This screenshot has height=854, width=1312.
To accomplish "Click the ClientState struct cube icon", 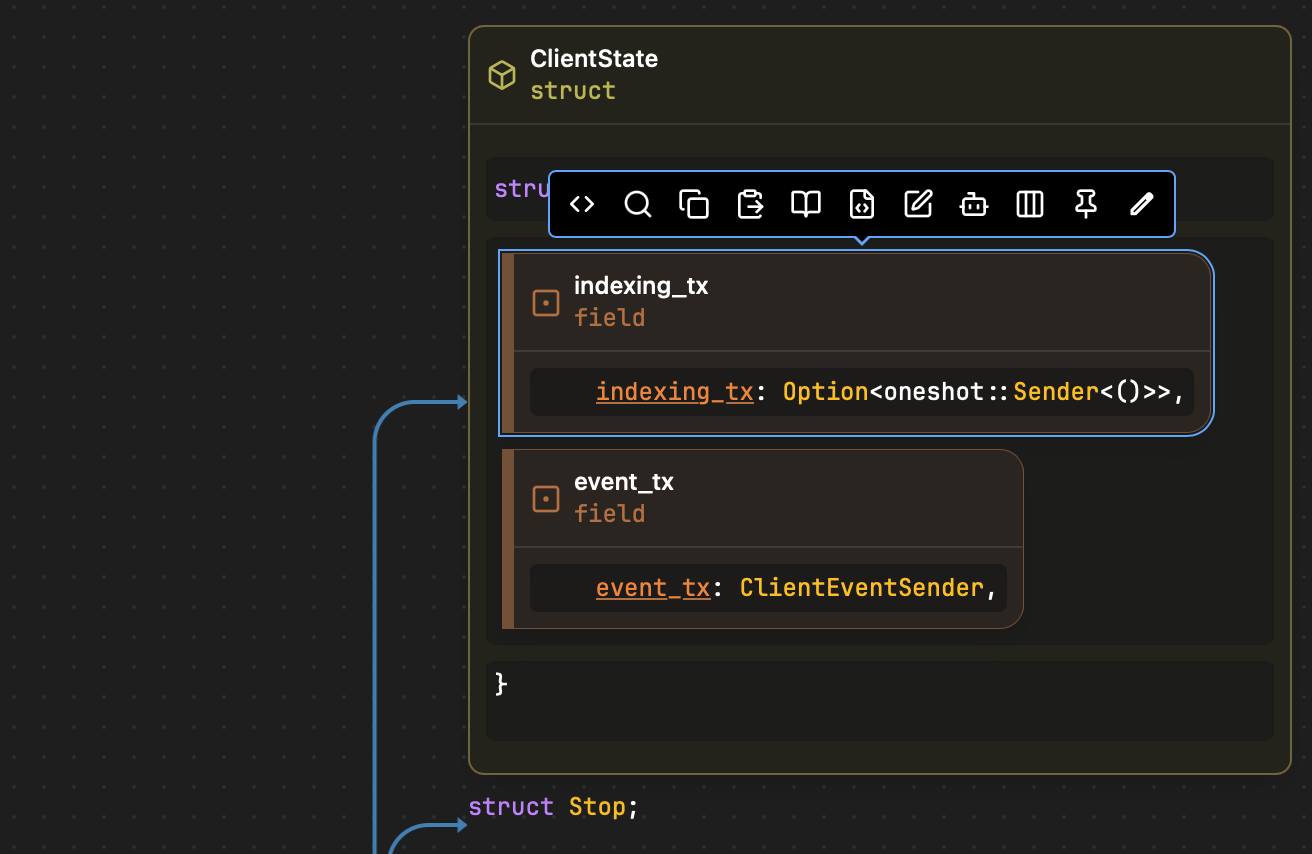I will point(501,75).
